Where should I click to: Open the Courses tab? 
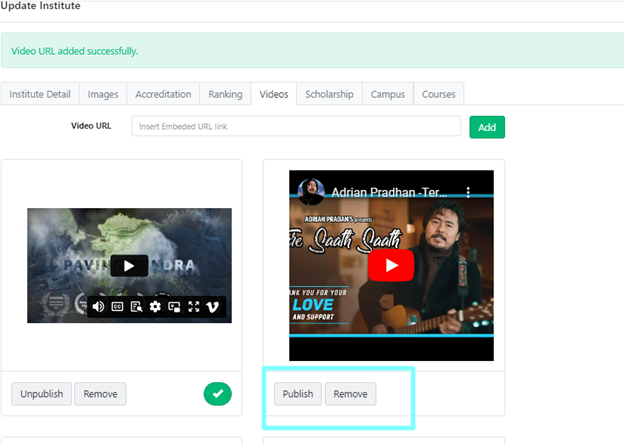439,94
